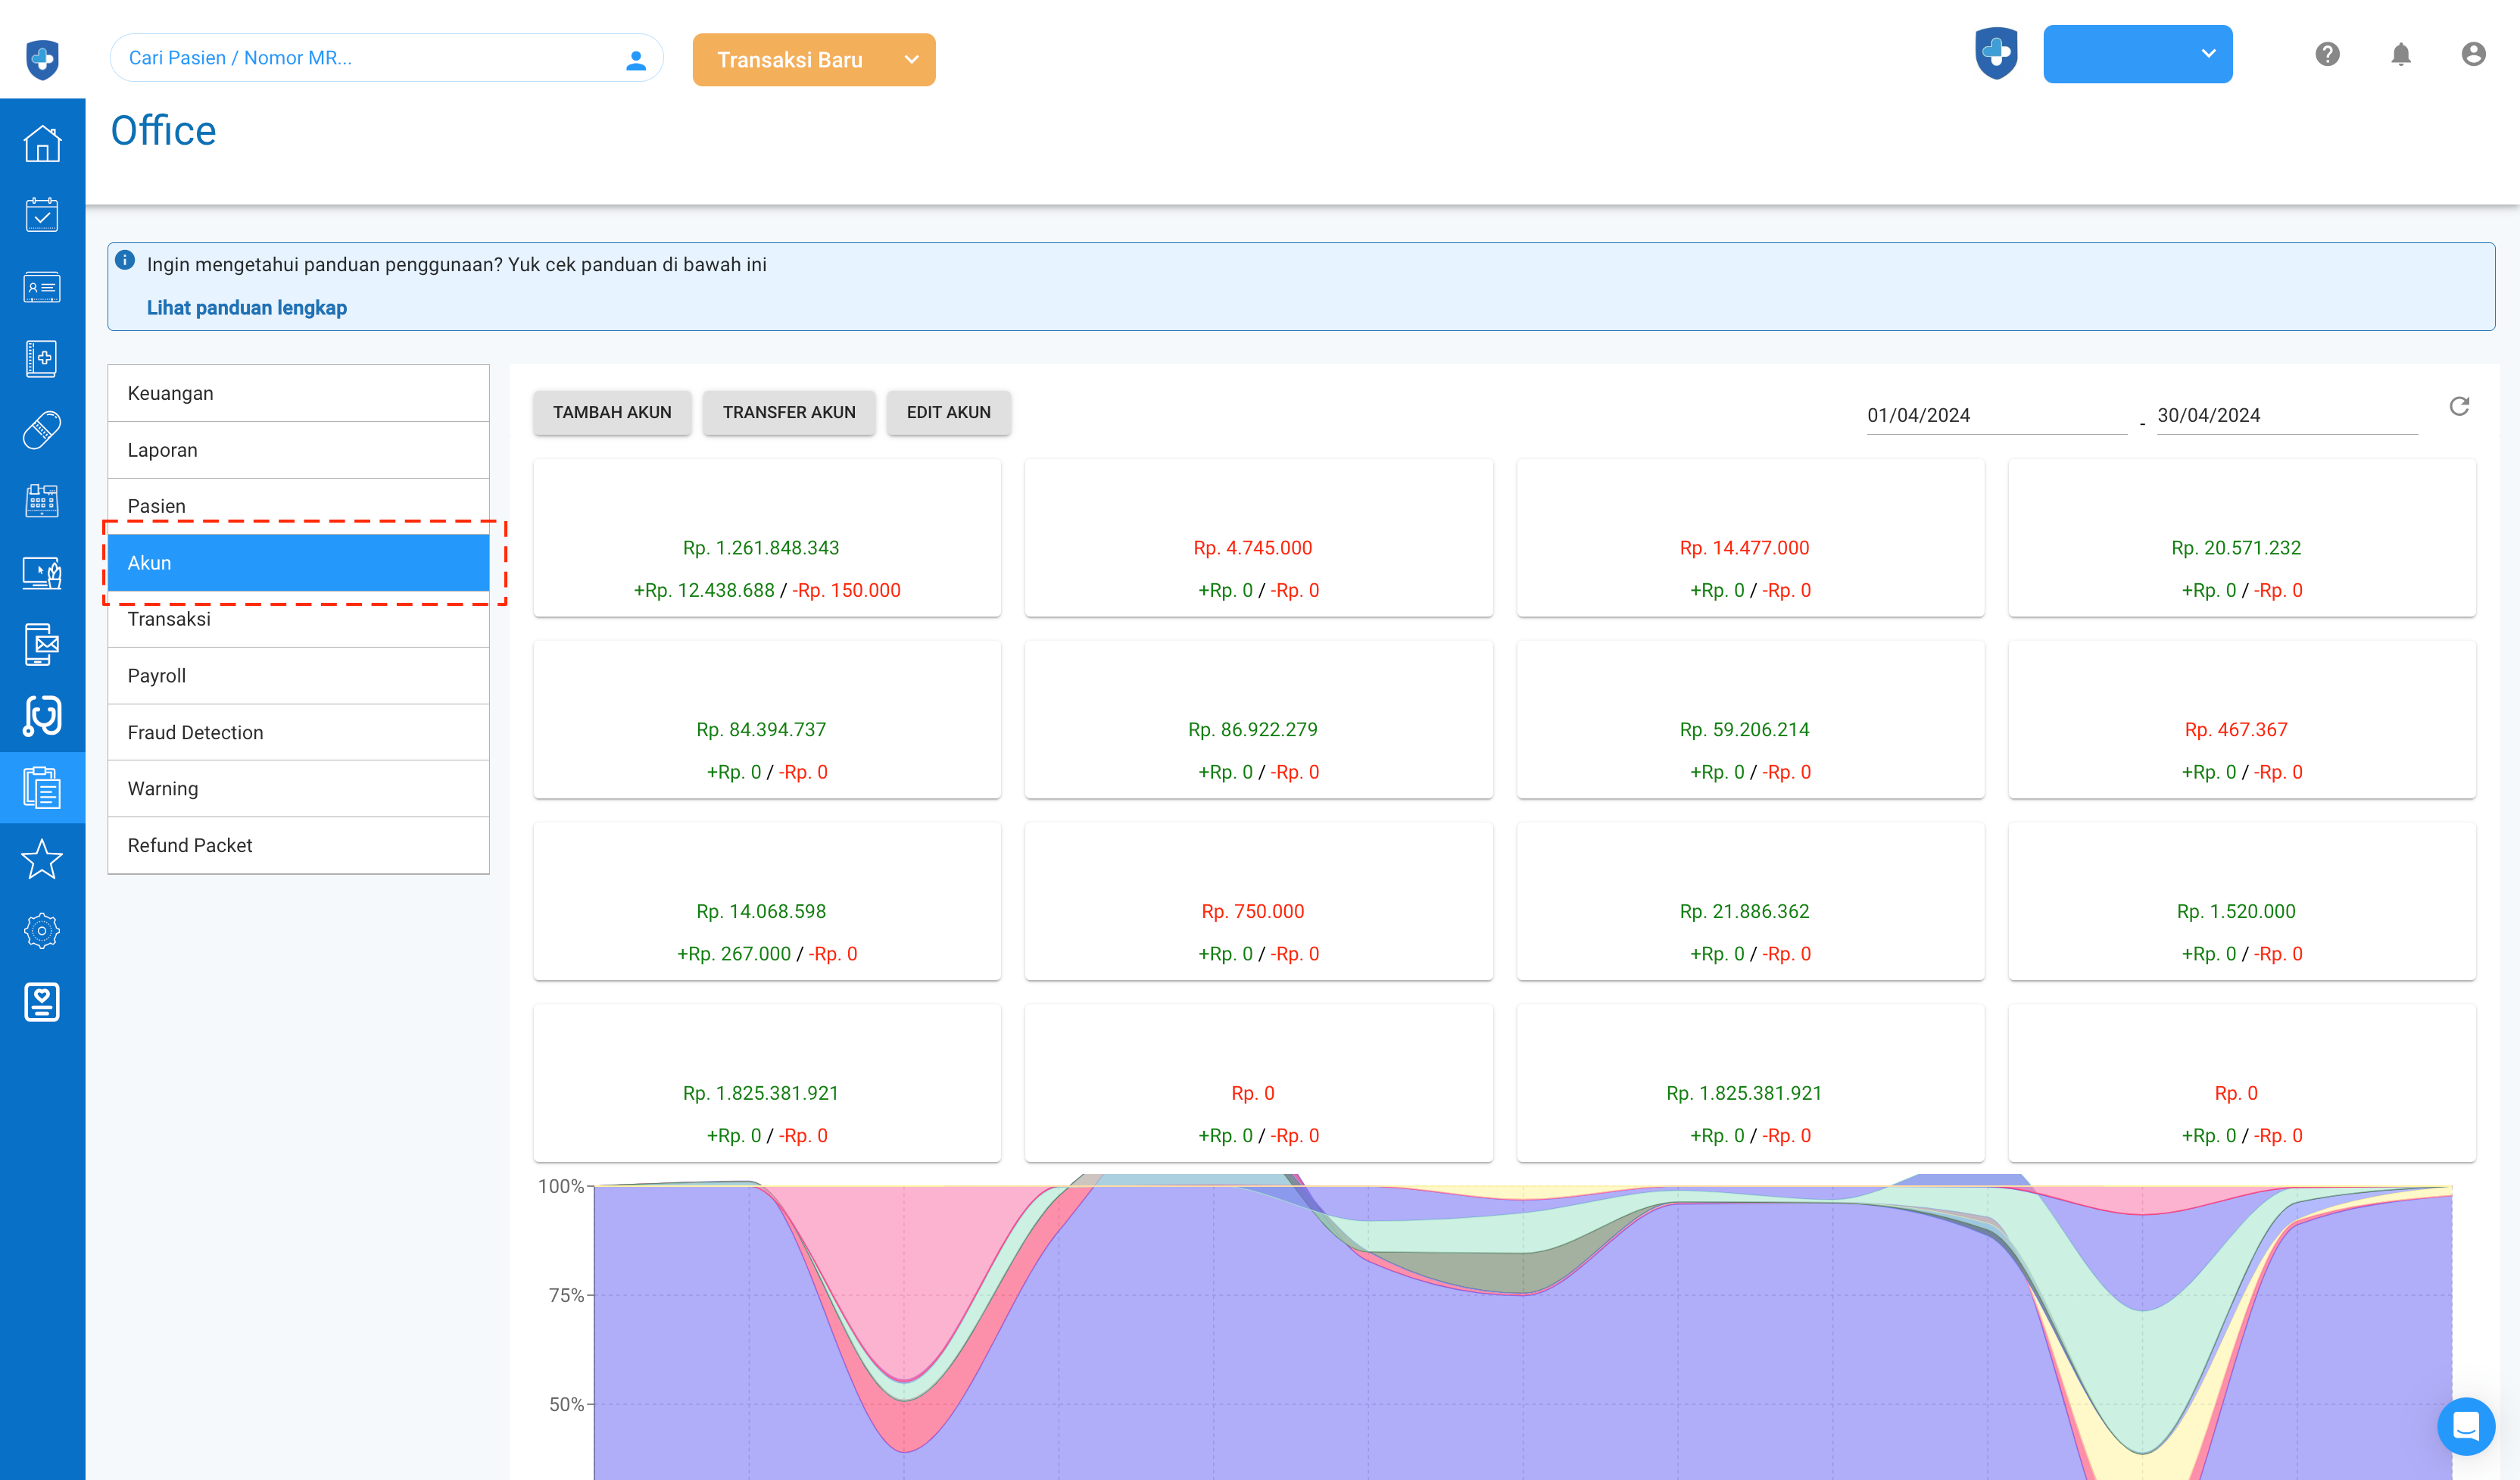The image size is (2520, 1480).
Task: Open the help question mark icon
Action: tap(2327, 55)
